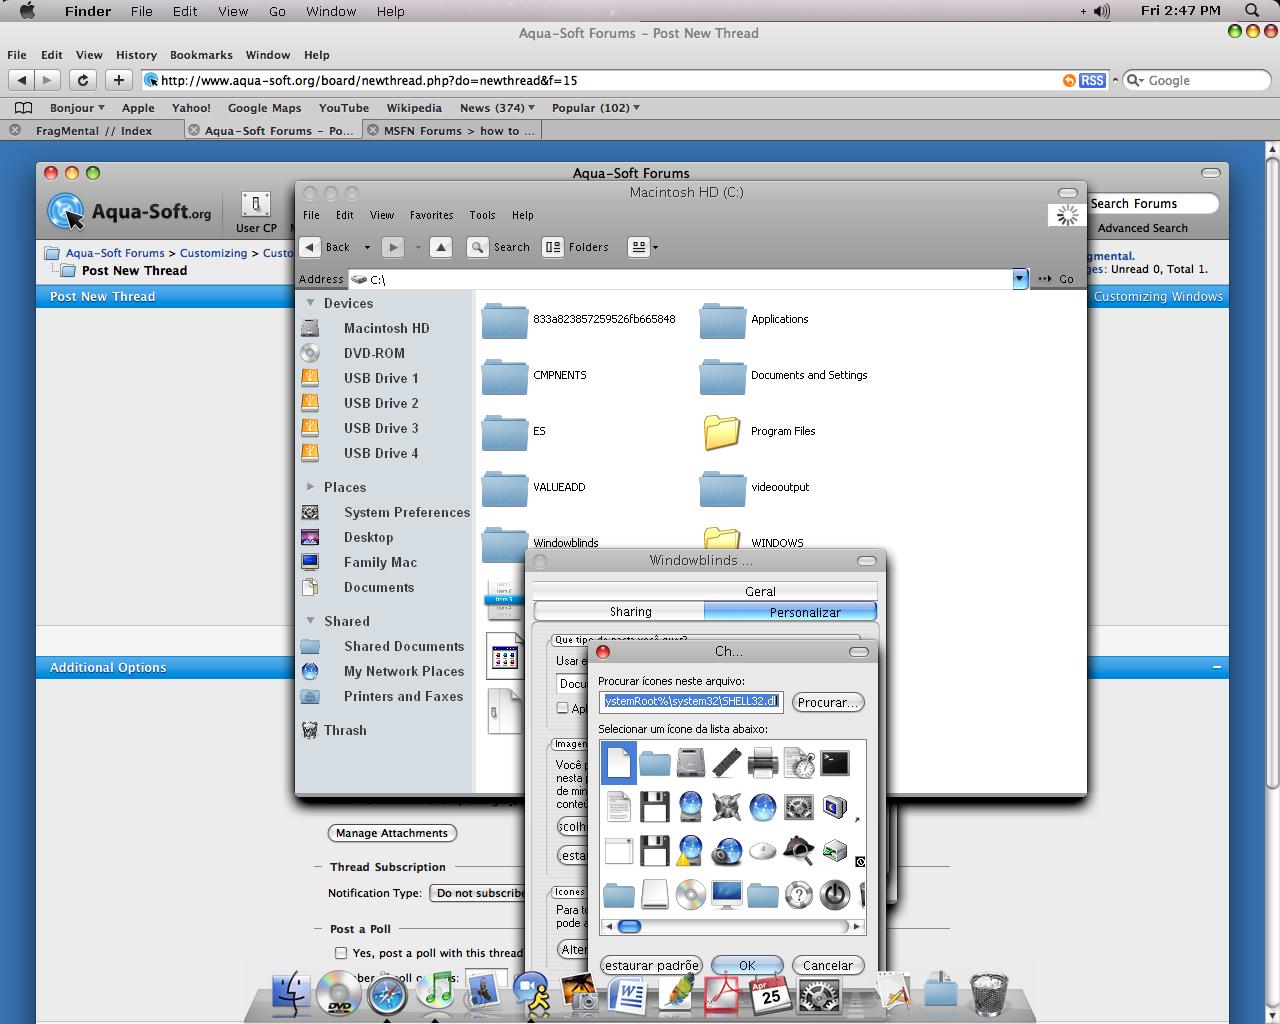
Task: Choose the memory chip icon in the icon list
Action: (727, 763)
